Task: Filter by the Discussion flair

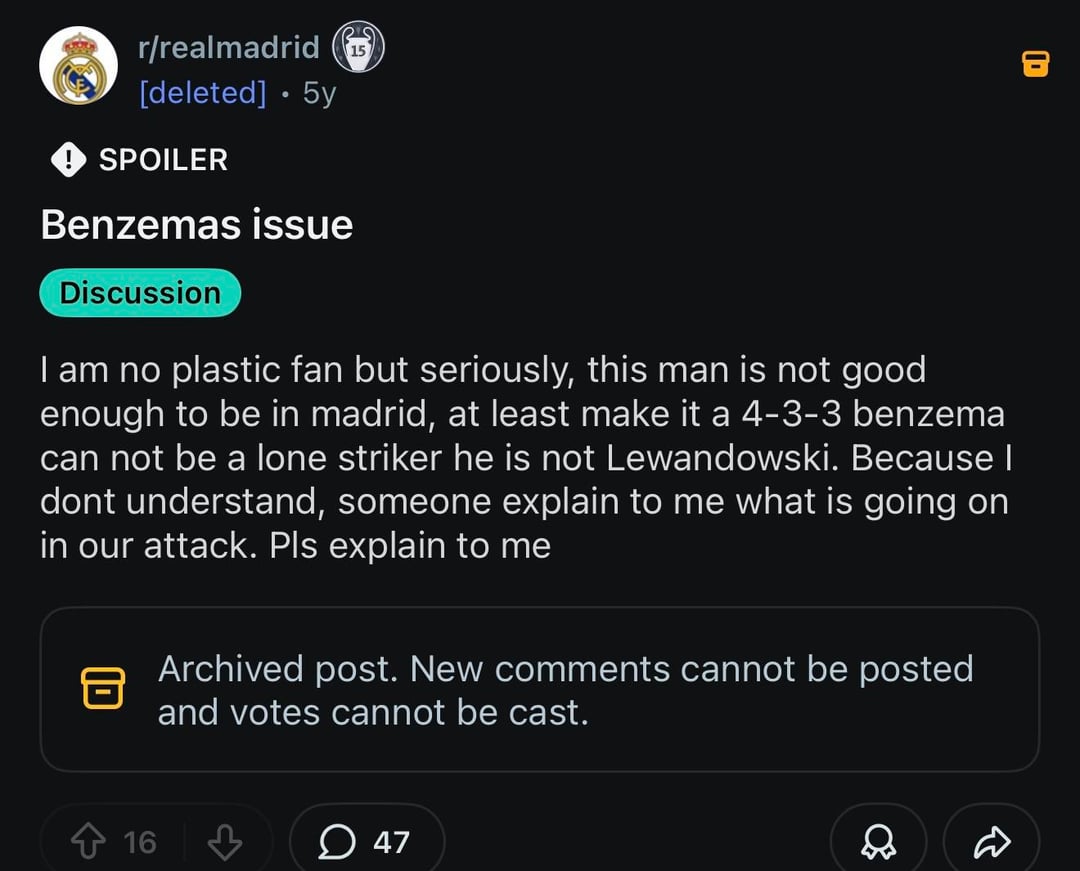Action: [x=140, y=293]
